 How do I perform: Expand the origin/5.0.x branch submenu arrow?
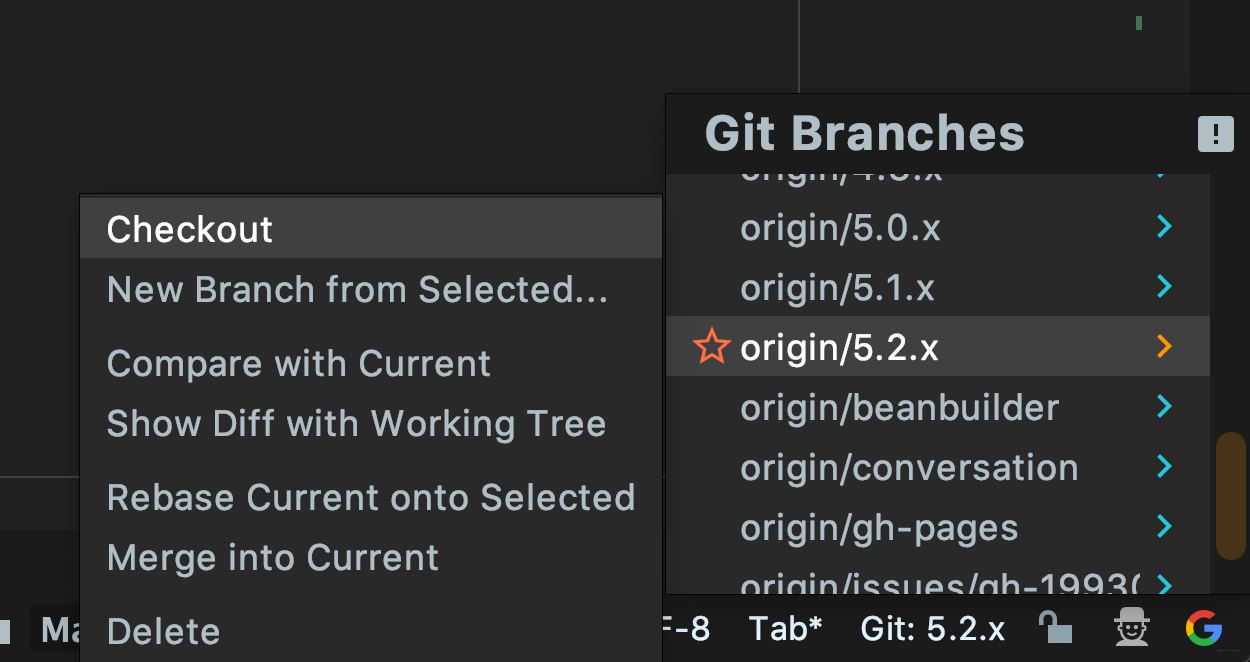click(1163, 227)
